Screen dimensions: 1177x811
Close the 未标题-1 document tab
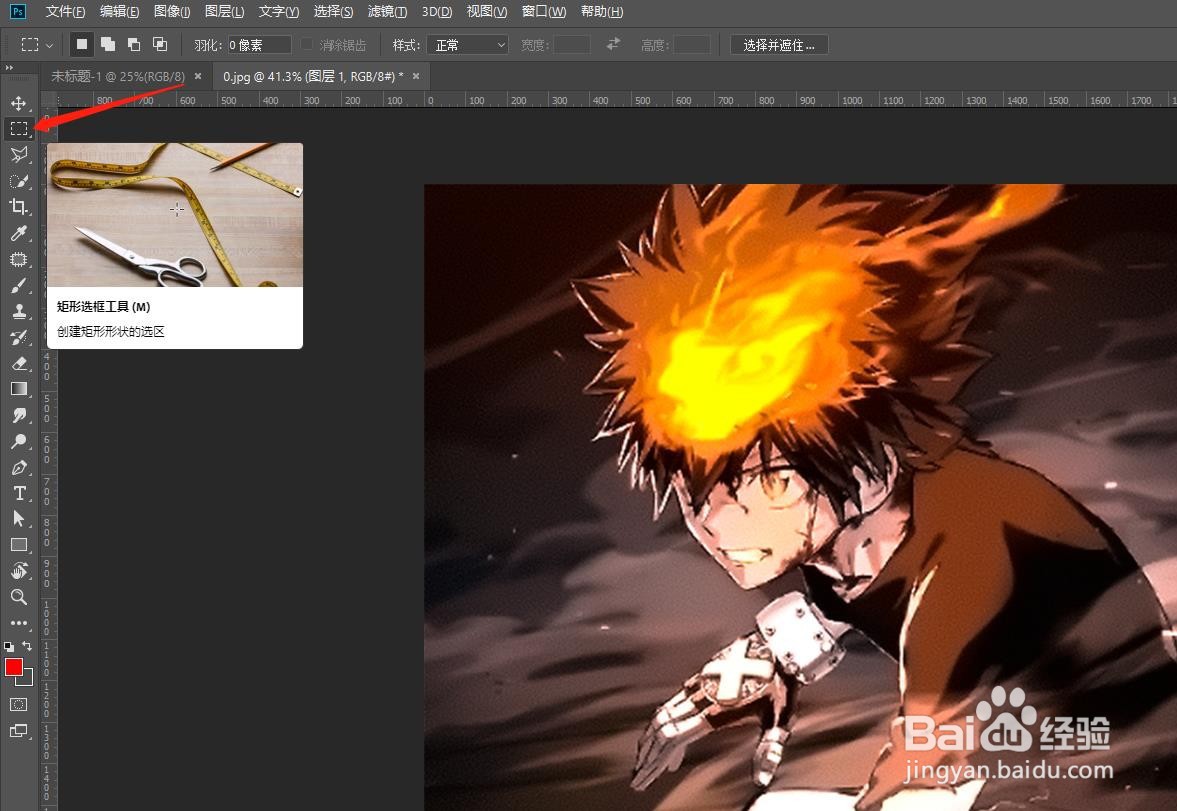tap(198, 76)
